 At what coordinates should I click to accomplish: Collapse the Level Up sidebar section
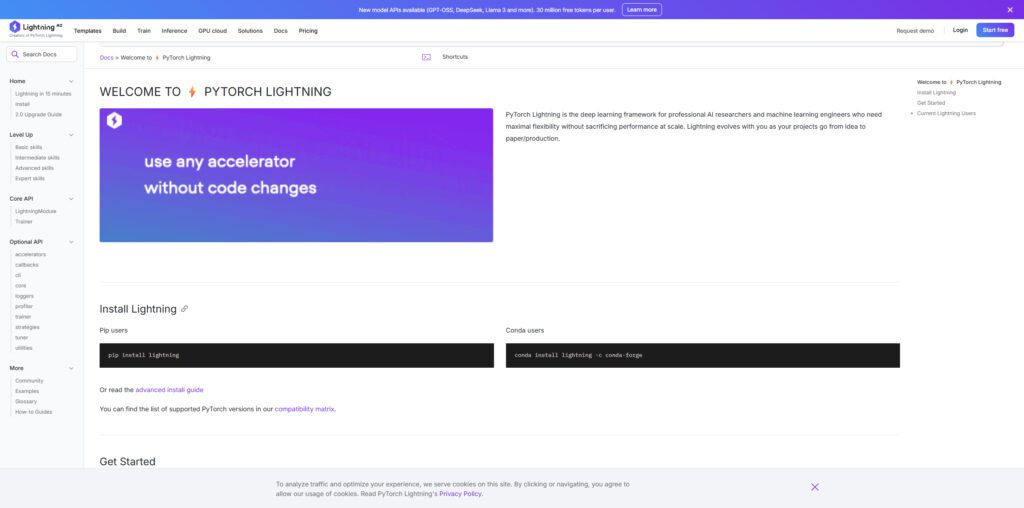(x=71, y=135)
